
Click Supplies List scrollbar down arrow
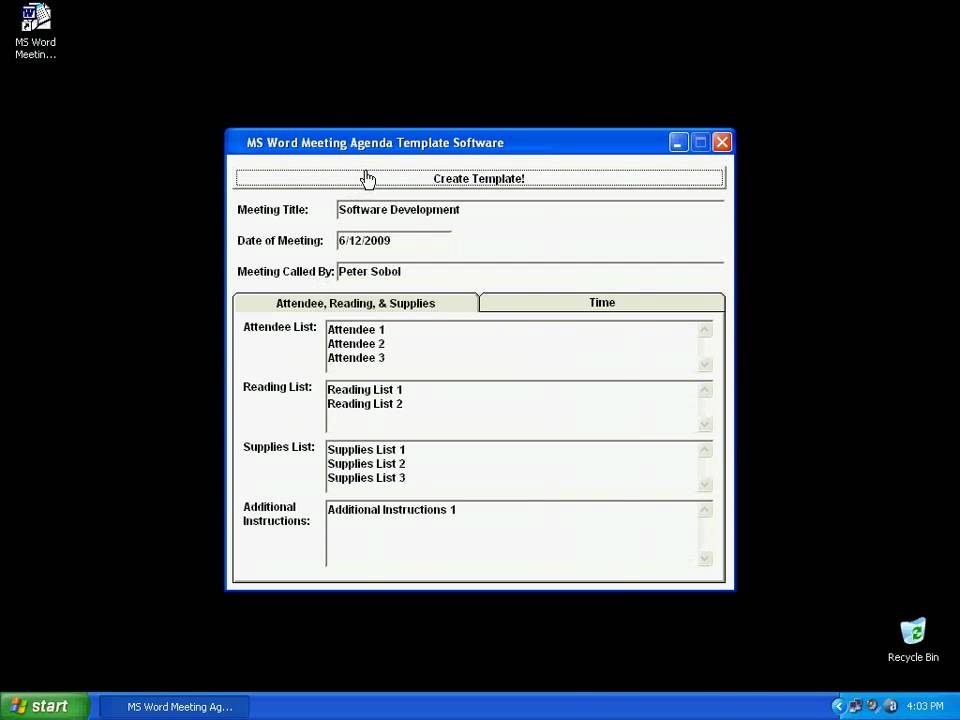[705, 484]
